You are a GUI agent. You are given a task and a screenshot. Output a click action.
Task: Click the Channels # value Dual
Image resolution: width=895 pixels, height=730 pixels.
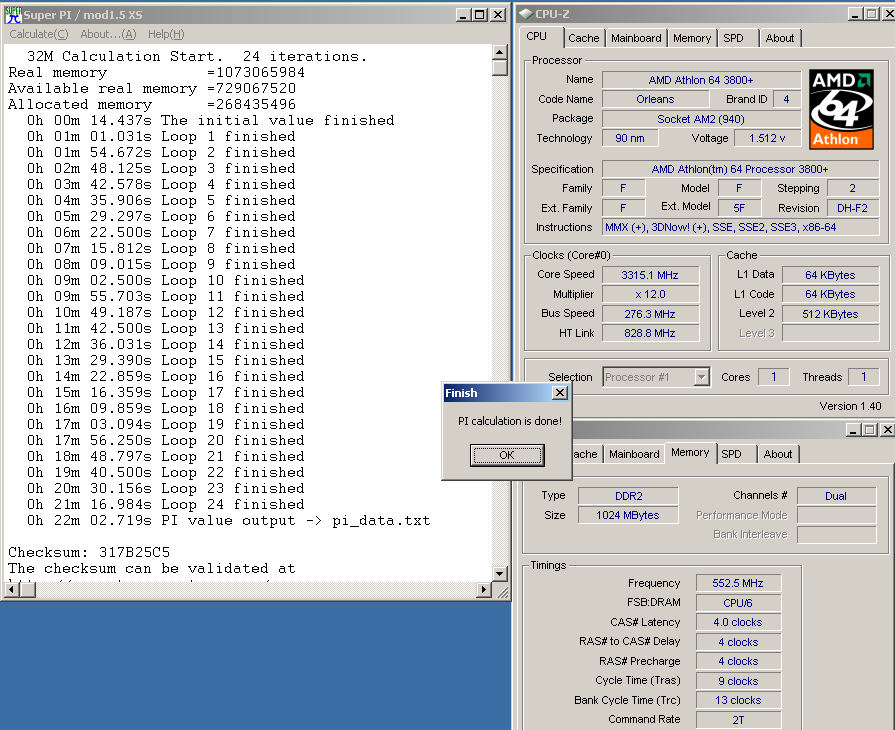click(x=836, y=496)
